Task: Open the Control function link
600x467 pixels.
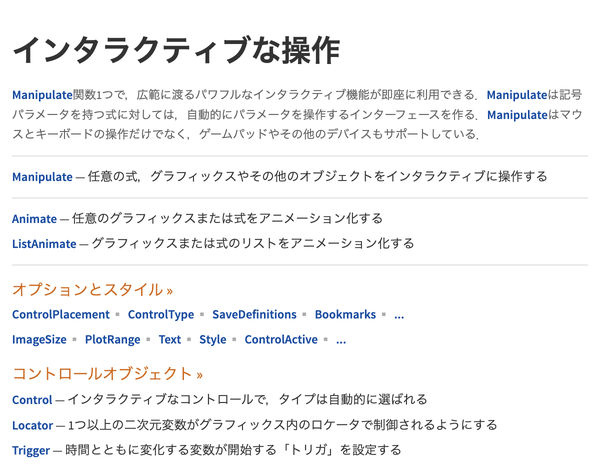Action: click(x=32, y=400)
